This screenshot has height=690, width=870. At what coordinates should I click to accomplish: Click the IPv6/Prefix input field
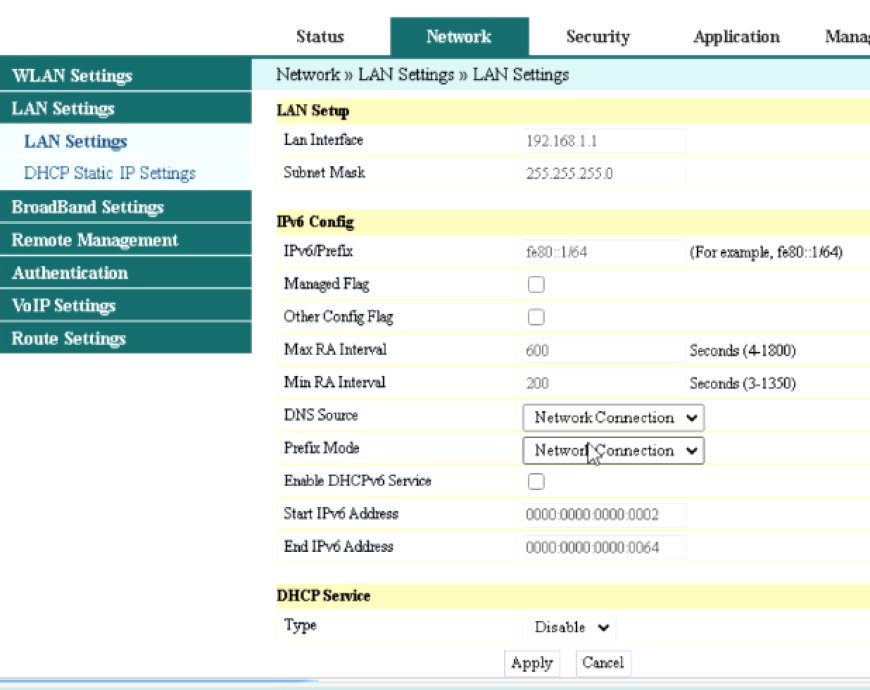click(604, 252)
